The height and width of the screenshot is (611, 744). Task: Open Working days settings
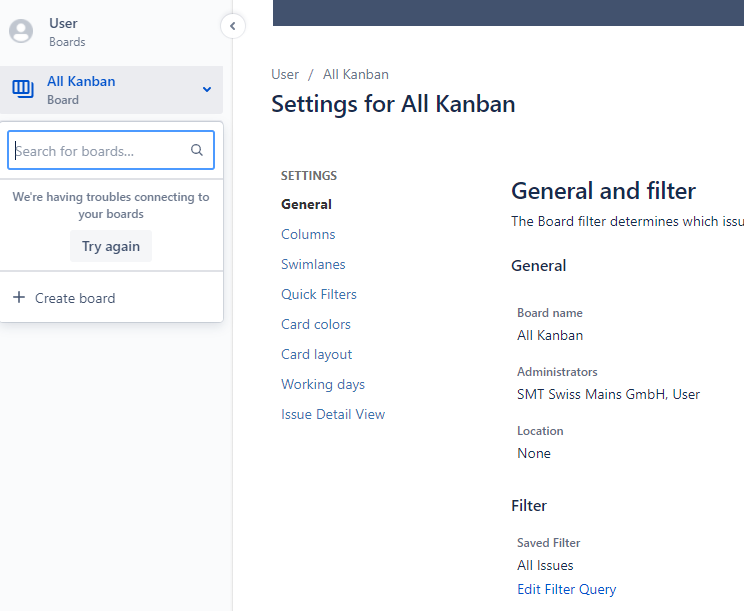(323, 384)
